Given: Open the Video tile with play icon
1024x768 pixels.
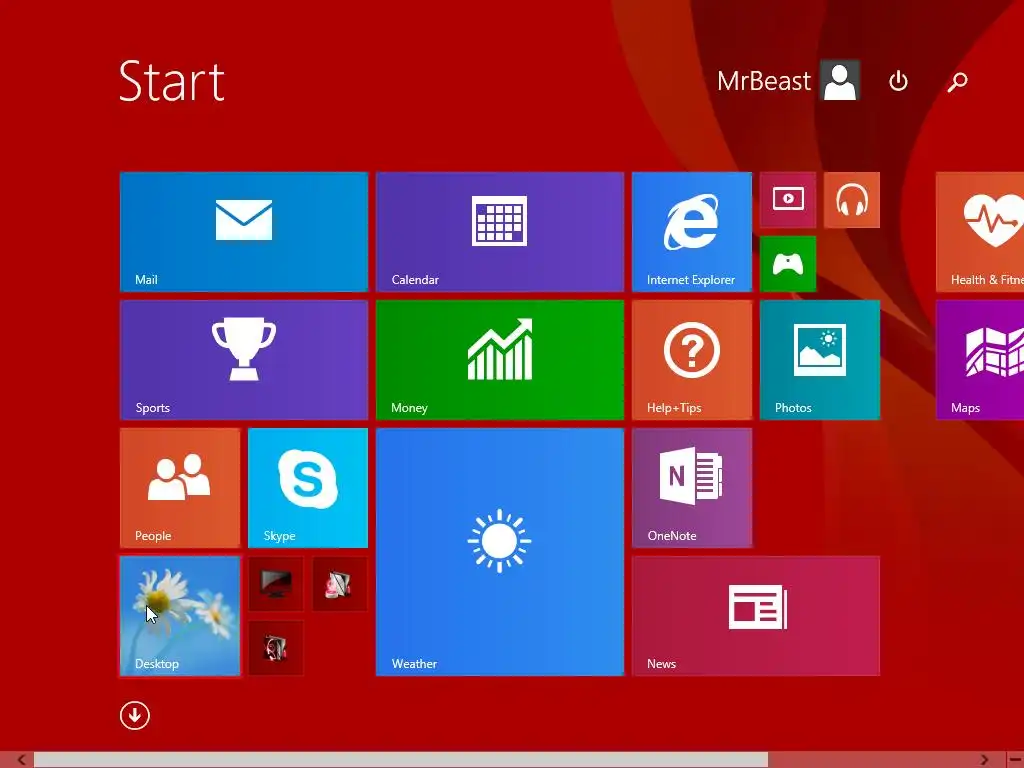Looking at the screenshot, I should click(788, 200).
